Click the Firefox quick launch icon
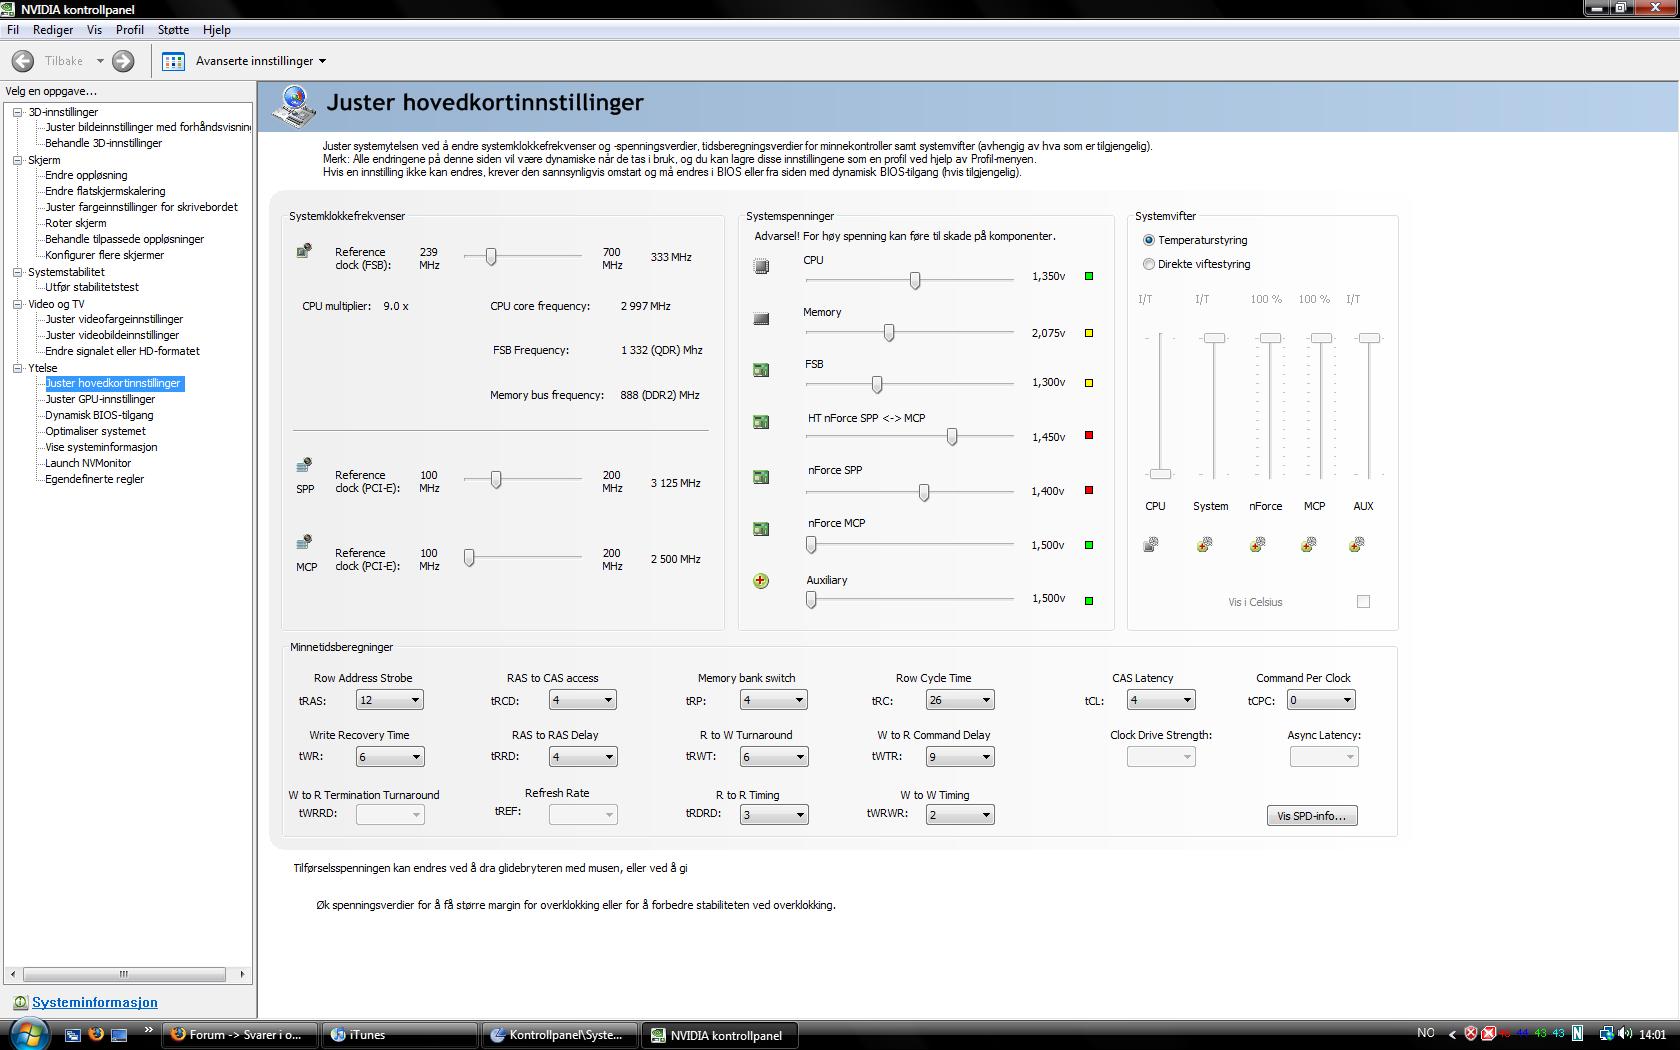 coord(96,1035)
